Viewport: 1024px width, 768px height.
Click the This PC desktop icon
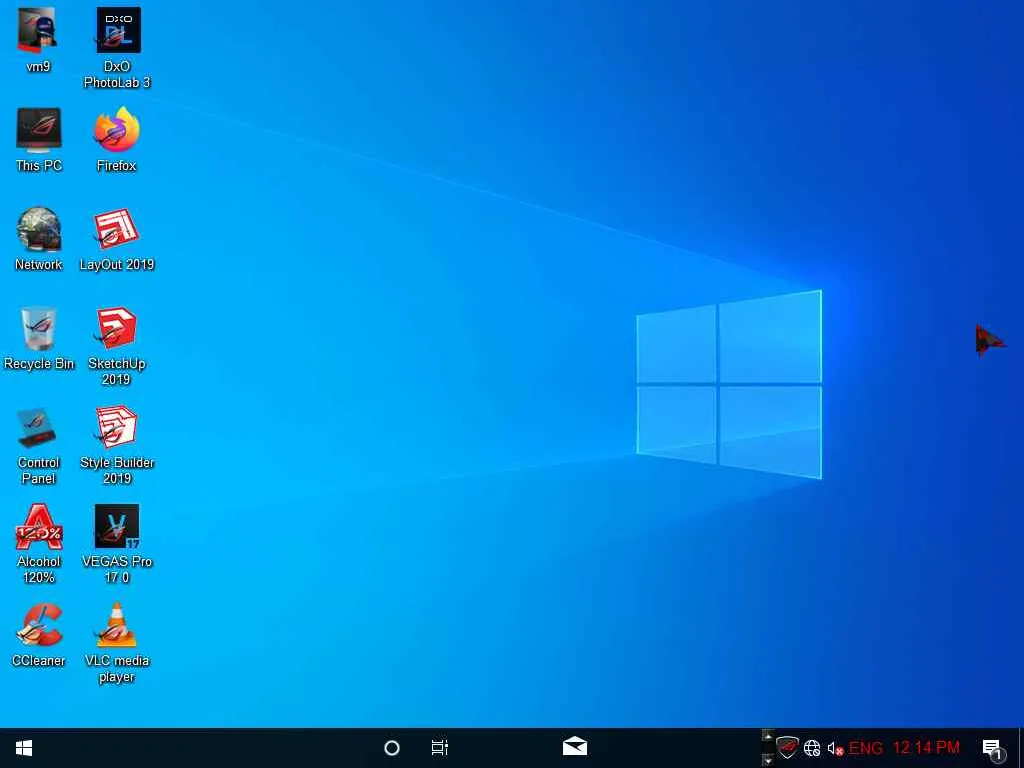(39, 140)
